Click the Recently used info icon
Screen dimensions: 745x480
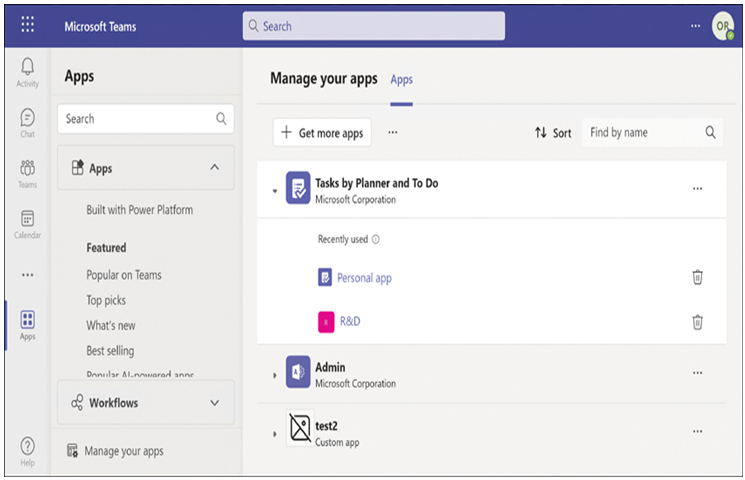(375, 239)
